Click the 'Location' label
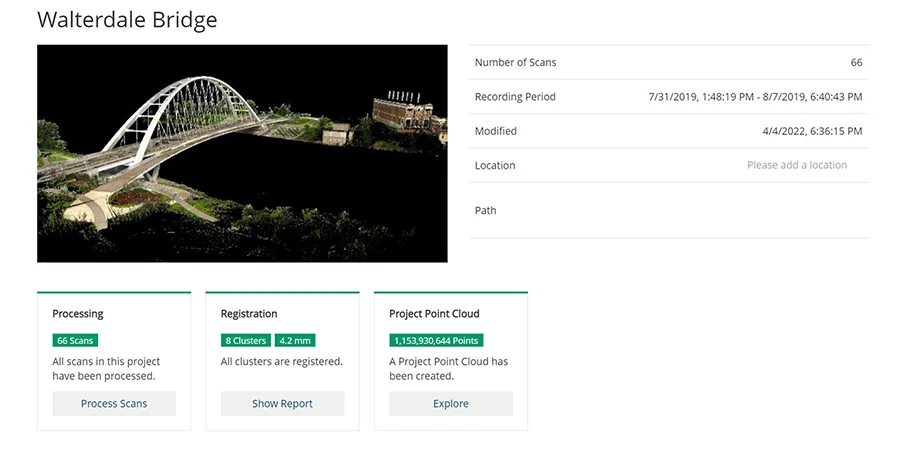 pos(495,165)
